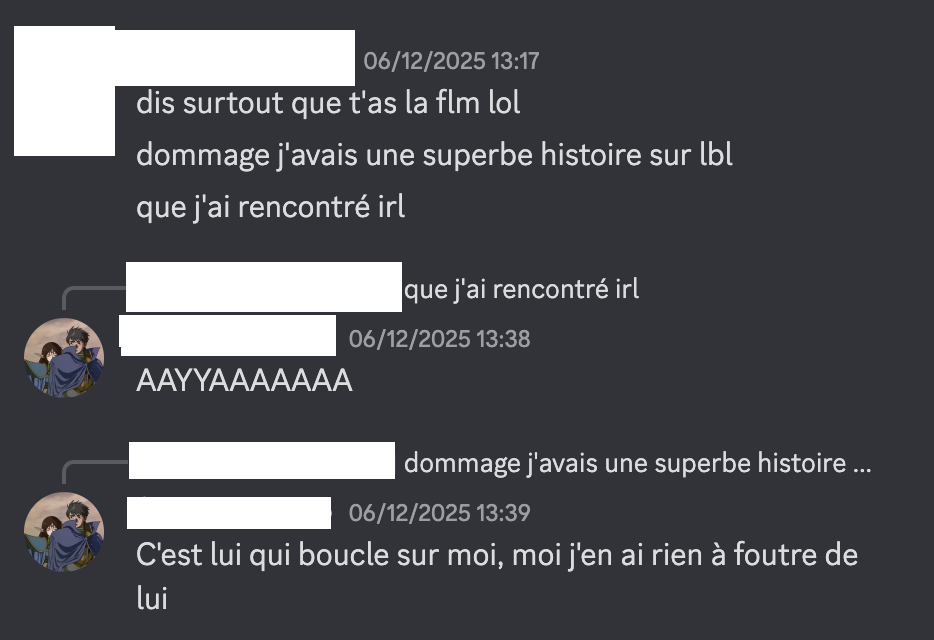Select message "dommage j'avais une superbe histoire sur lbl"
The image size is (934, 640).
pyautogui.click(x=434, y=155)
